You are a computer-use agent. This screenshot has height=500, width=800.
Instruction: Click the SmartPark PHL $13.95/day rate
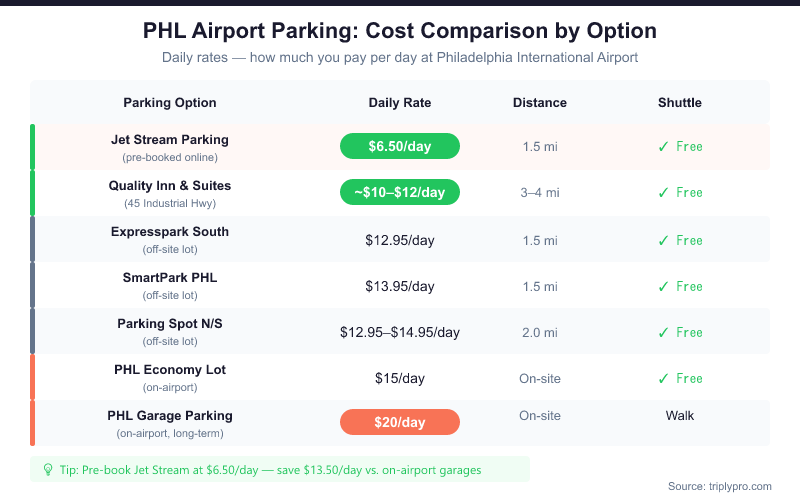400,286
